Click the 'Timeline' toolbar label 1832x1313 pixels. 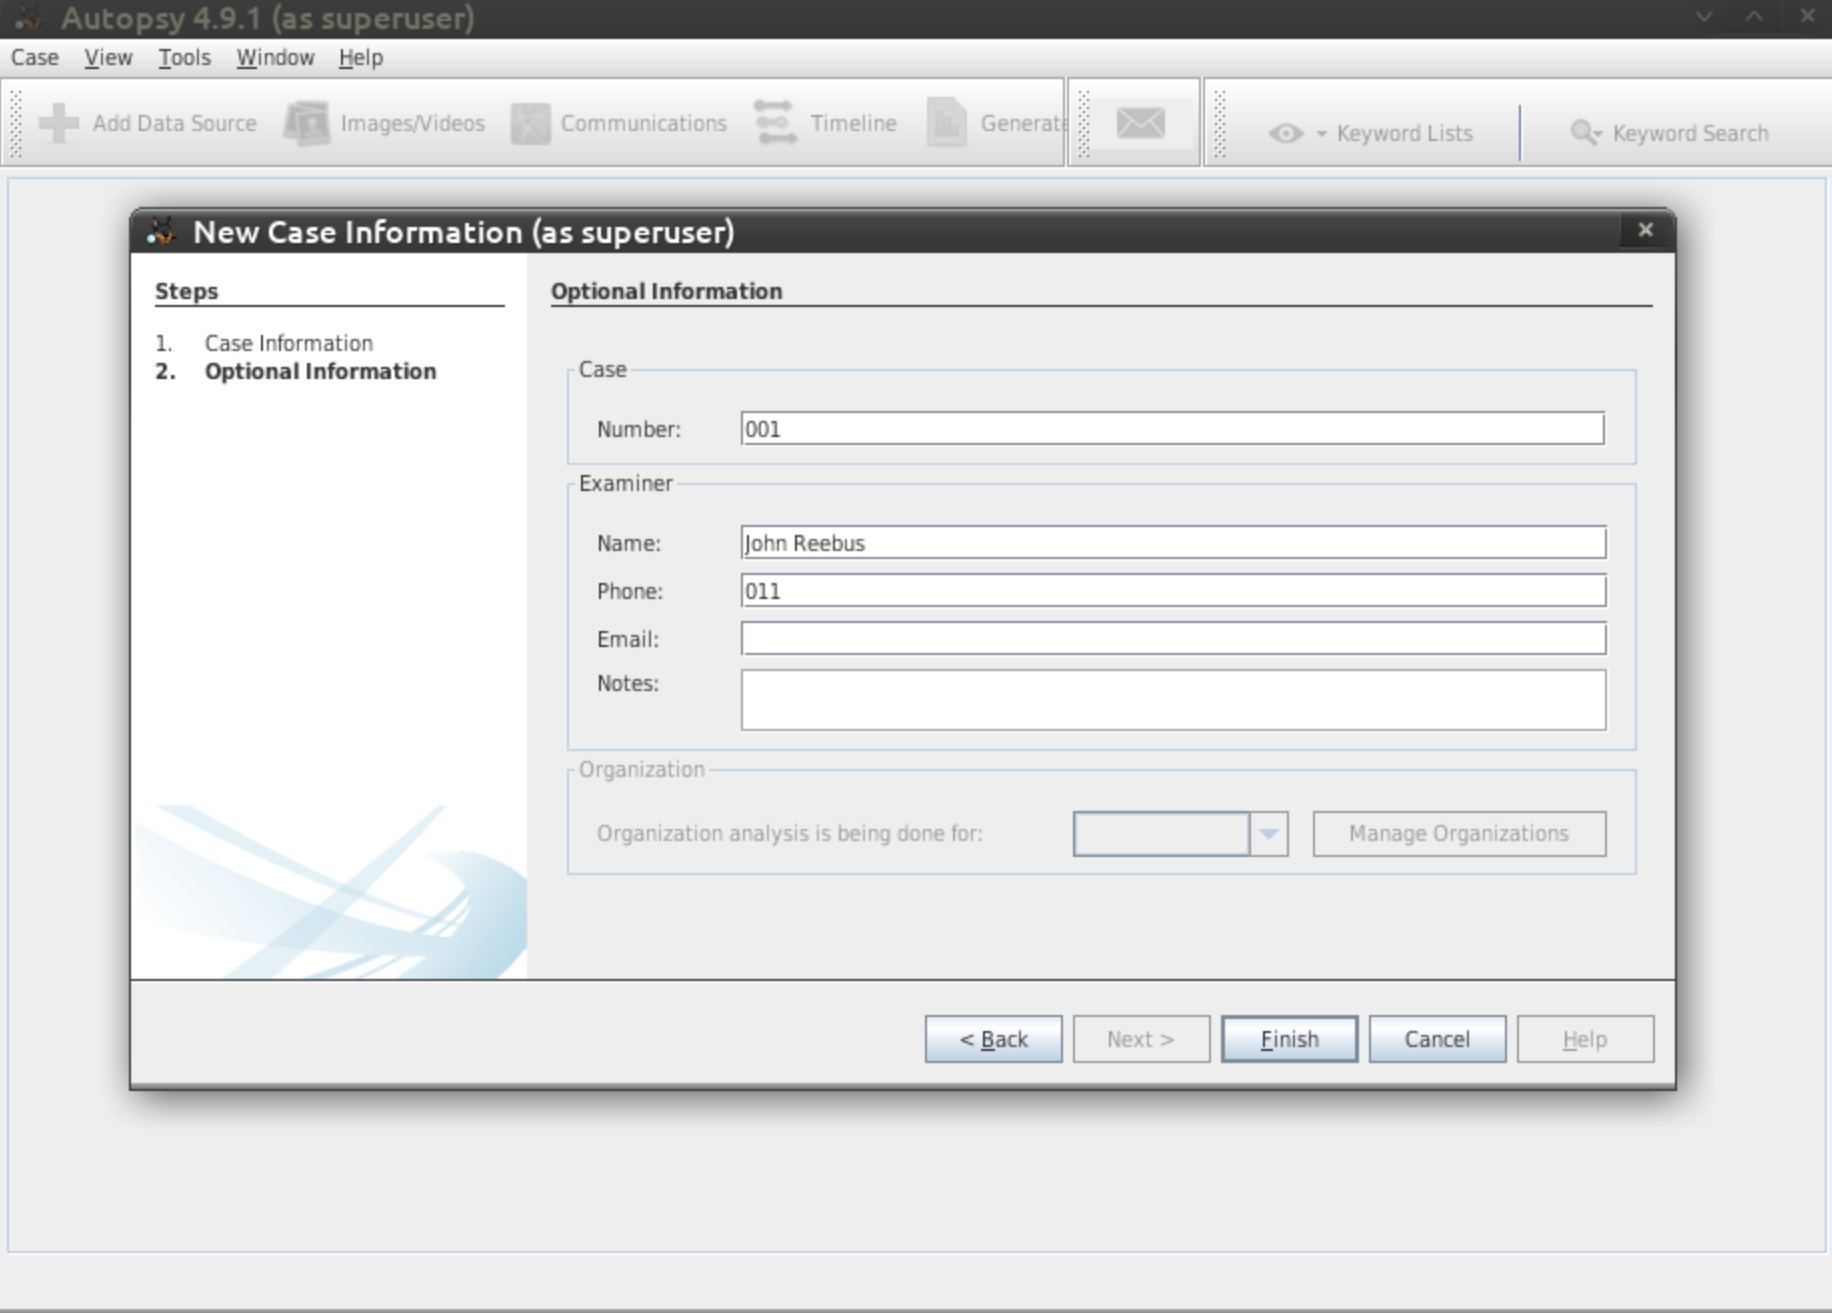coord(853,123)
